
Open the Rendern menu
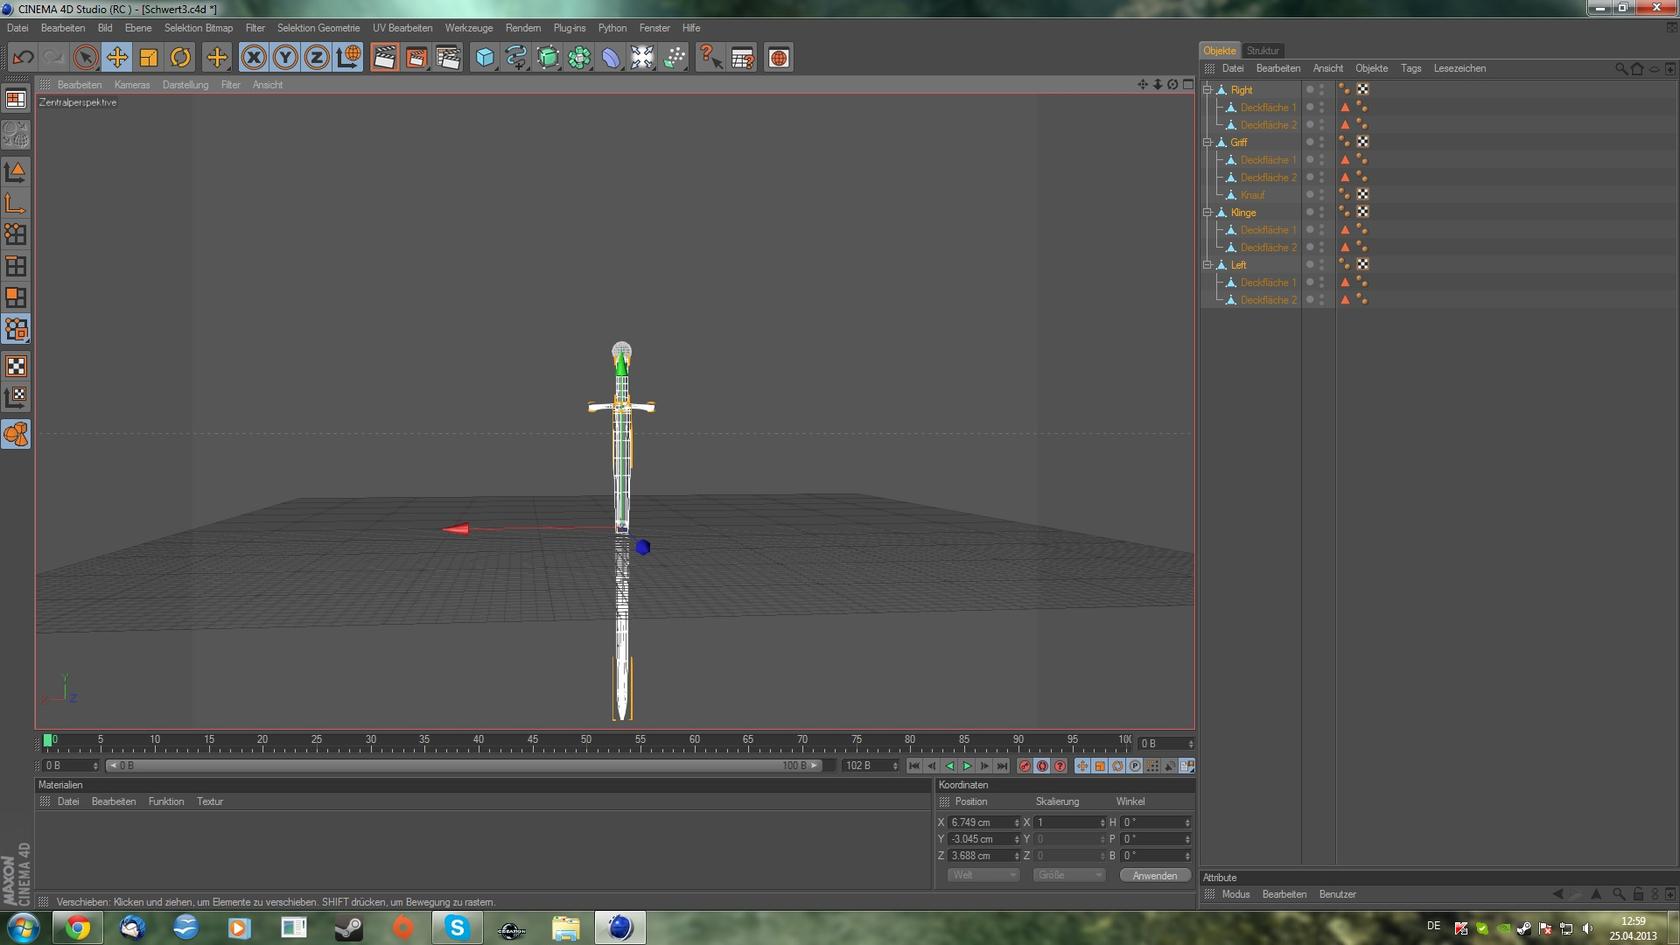tap(522, 28)
